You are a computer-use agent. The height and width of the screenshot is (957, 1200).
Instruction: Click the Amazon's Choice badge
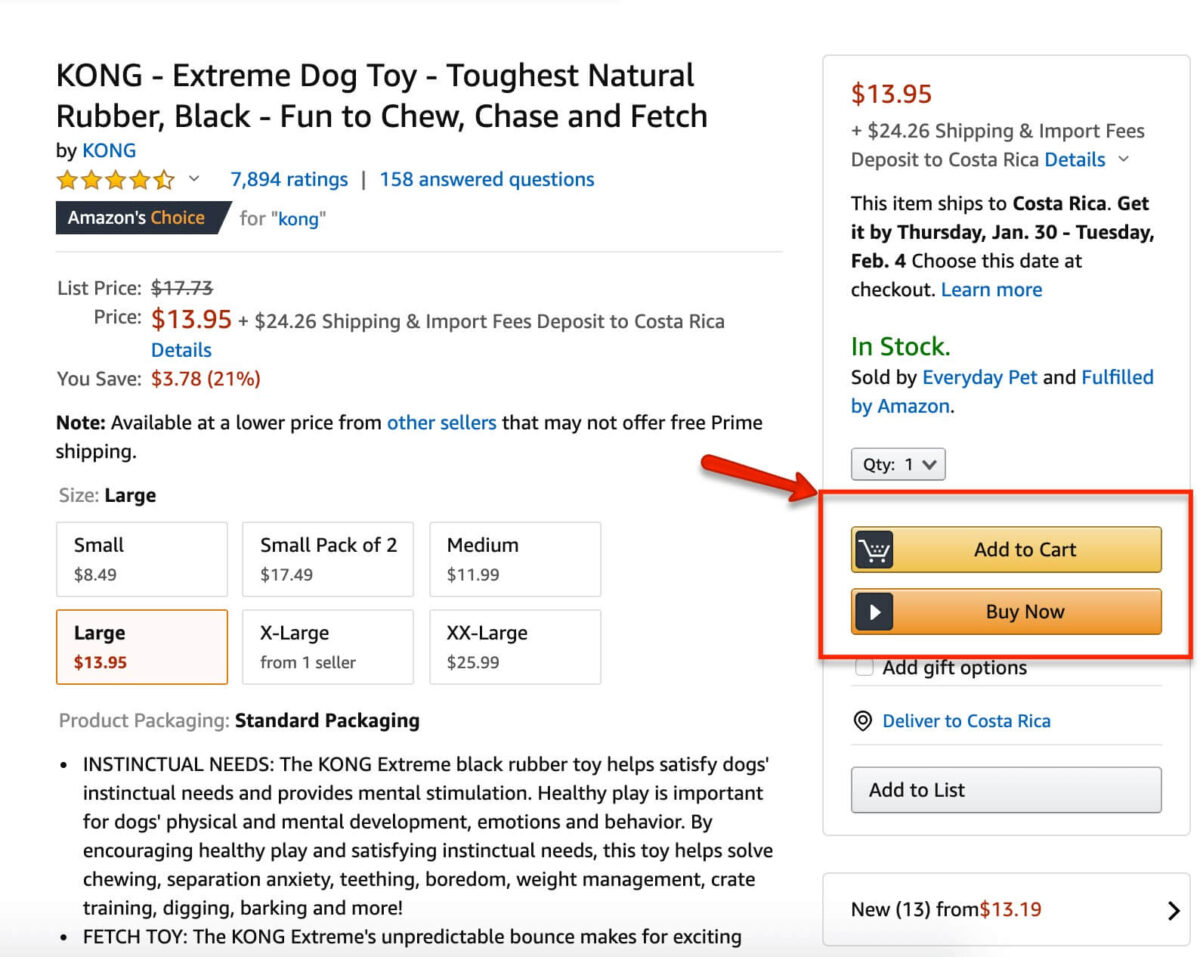click(138, 217)
